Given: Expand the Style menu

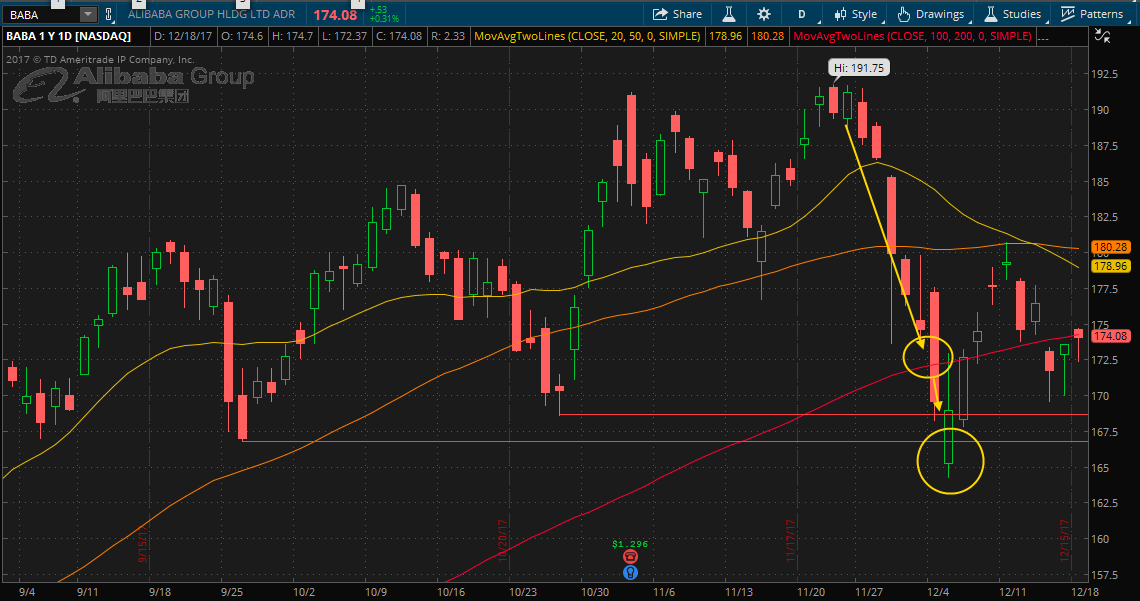Looking at the screenshot, I should tap(857, 14).
